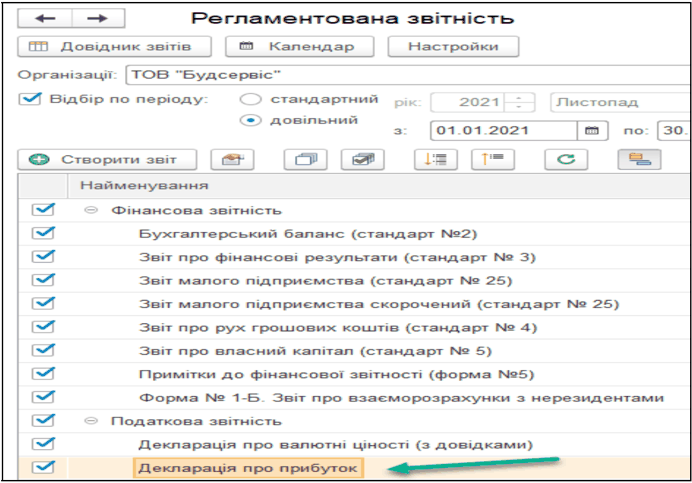Image resolution: width=692 pixels, height=483 pixels.
Task: Click the check all reports icon
Action: pyautogui.click(x=363, y=159)
